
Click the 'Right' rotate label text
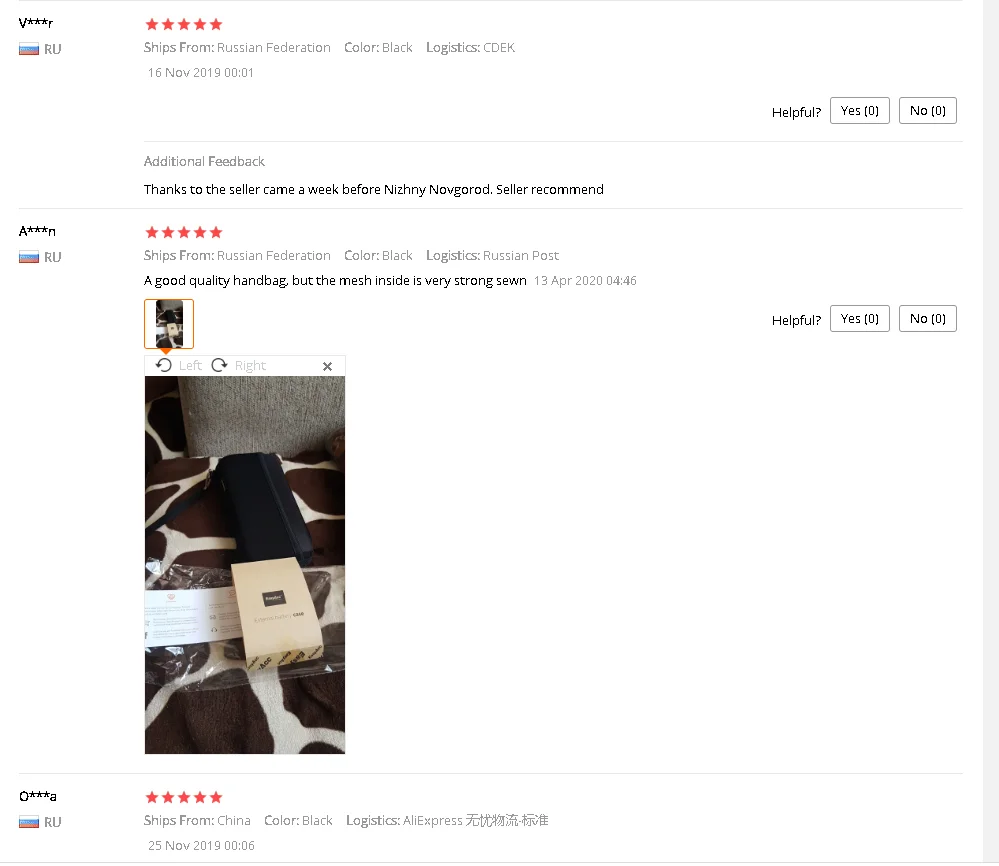[250, 366]
